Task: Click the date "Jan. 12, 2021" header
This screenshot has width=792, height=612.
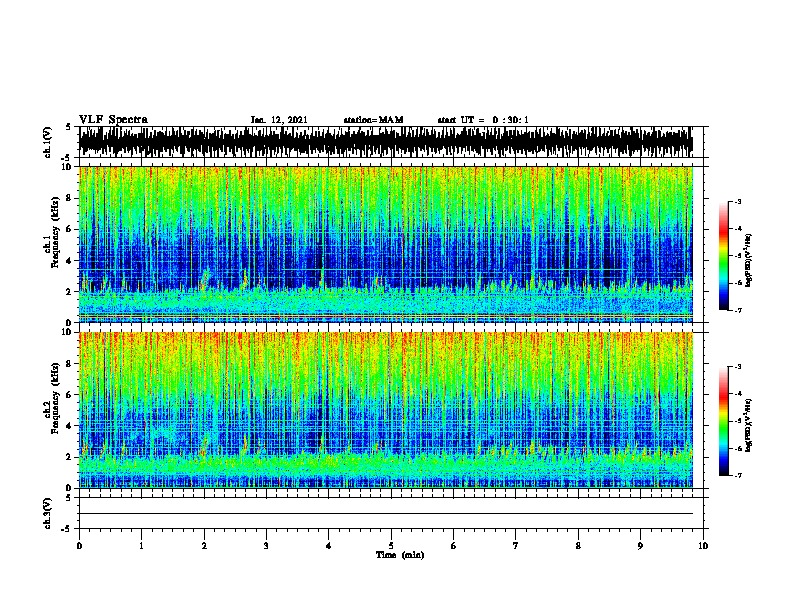Action: point(279,120)
